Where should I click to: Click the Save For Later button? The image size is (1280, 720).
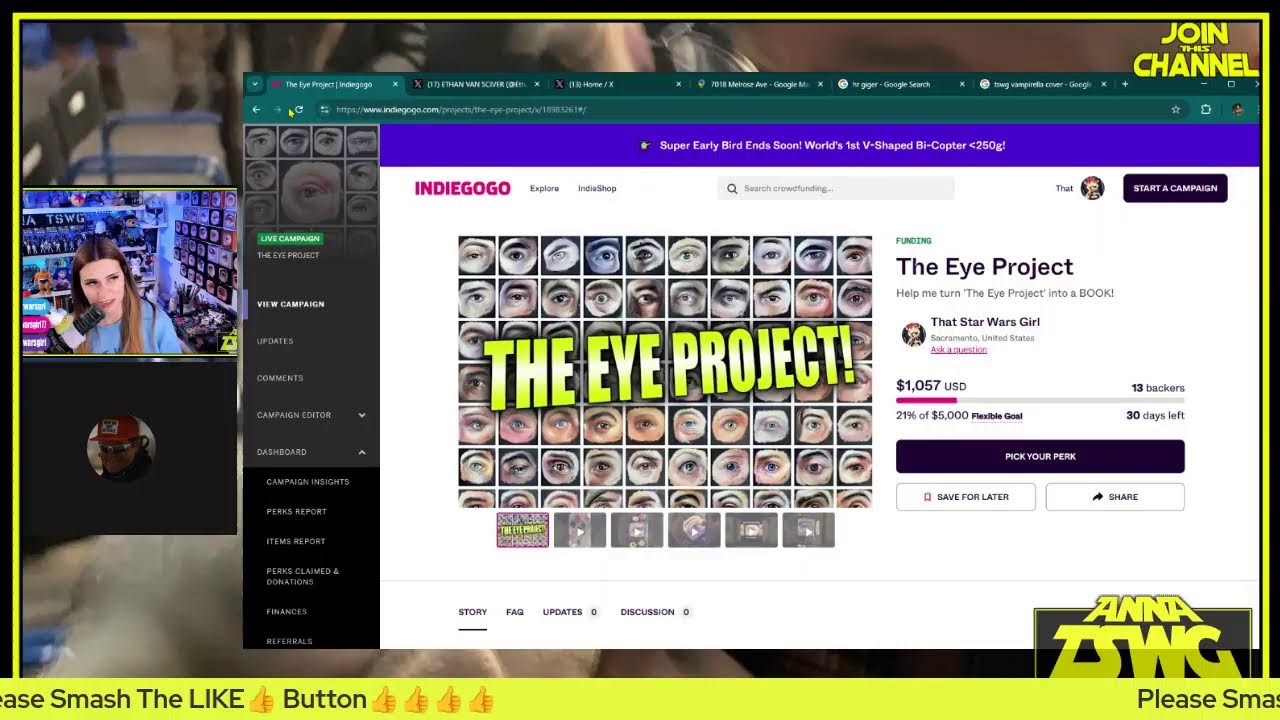point(965,497)
